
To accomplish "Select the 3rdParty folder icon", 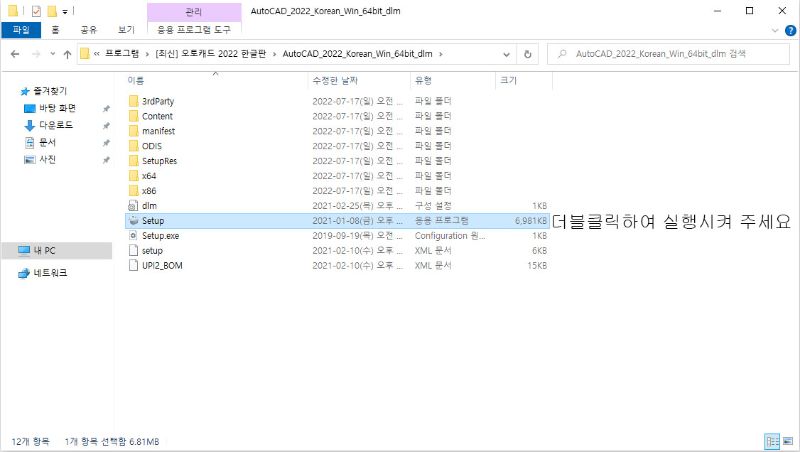I will [x=135, y=101].
